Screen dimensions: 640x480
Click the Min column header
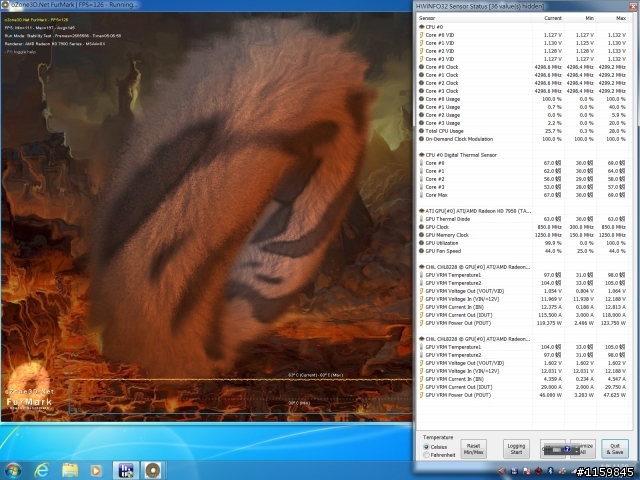point(580,18)
